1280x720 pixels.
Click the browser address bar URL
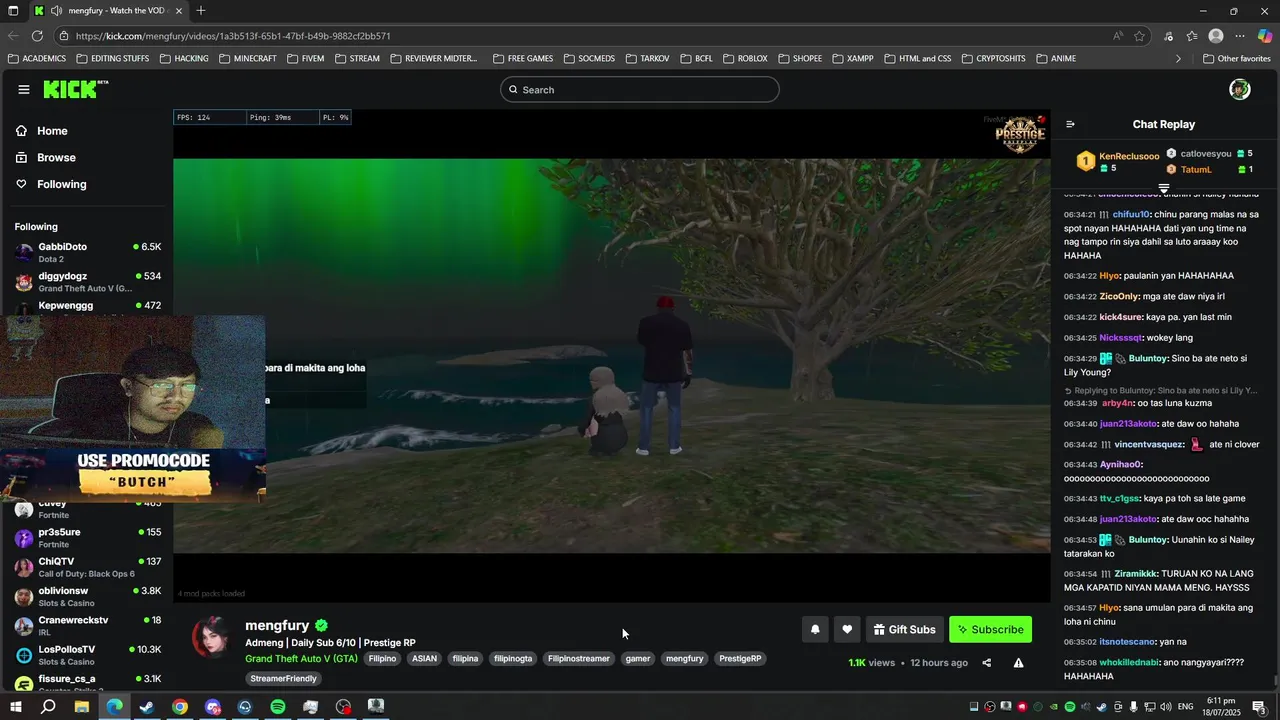[x=233, y=36]
